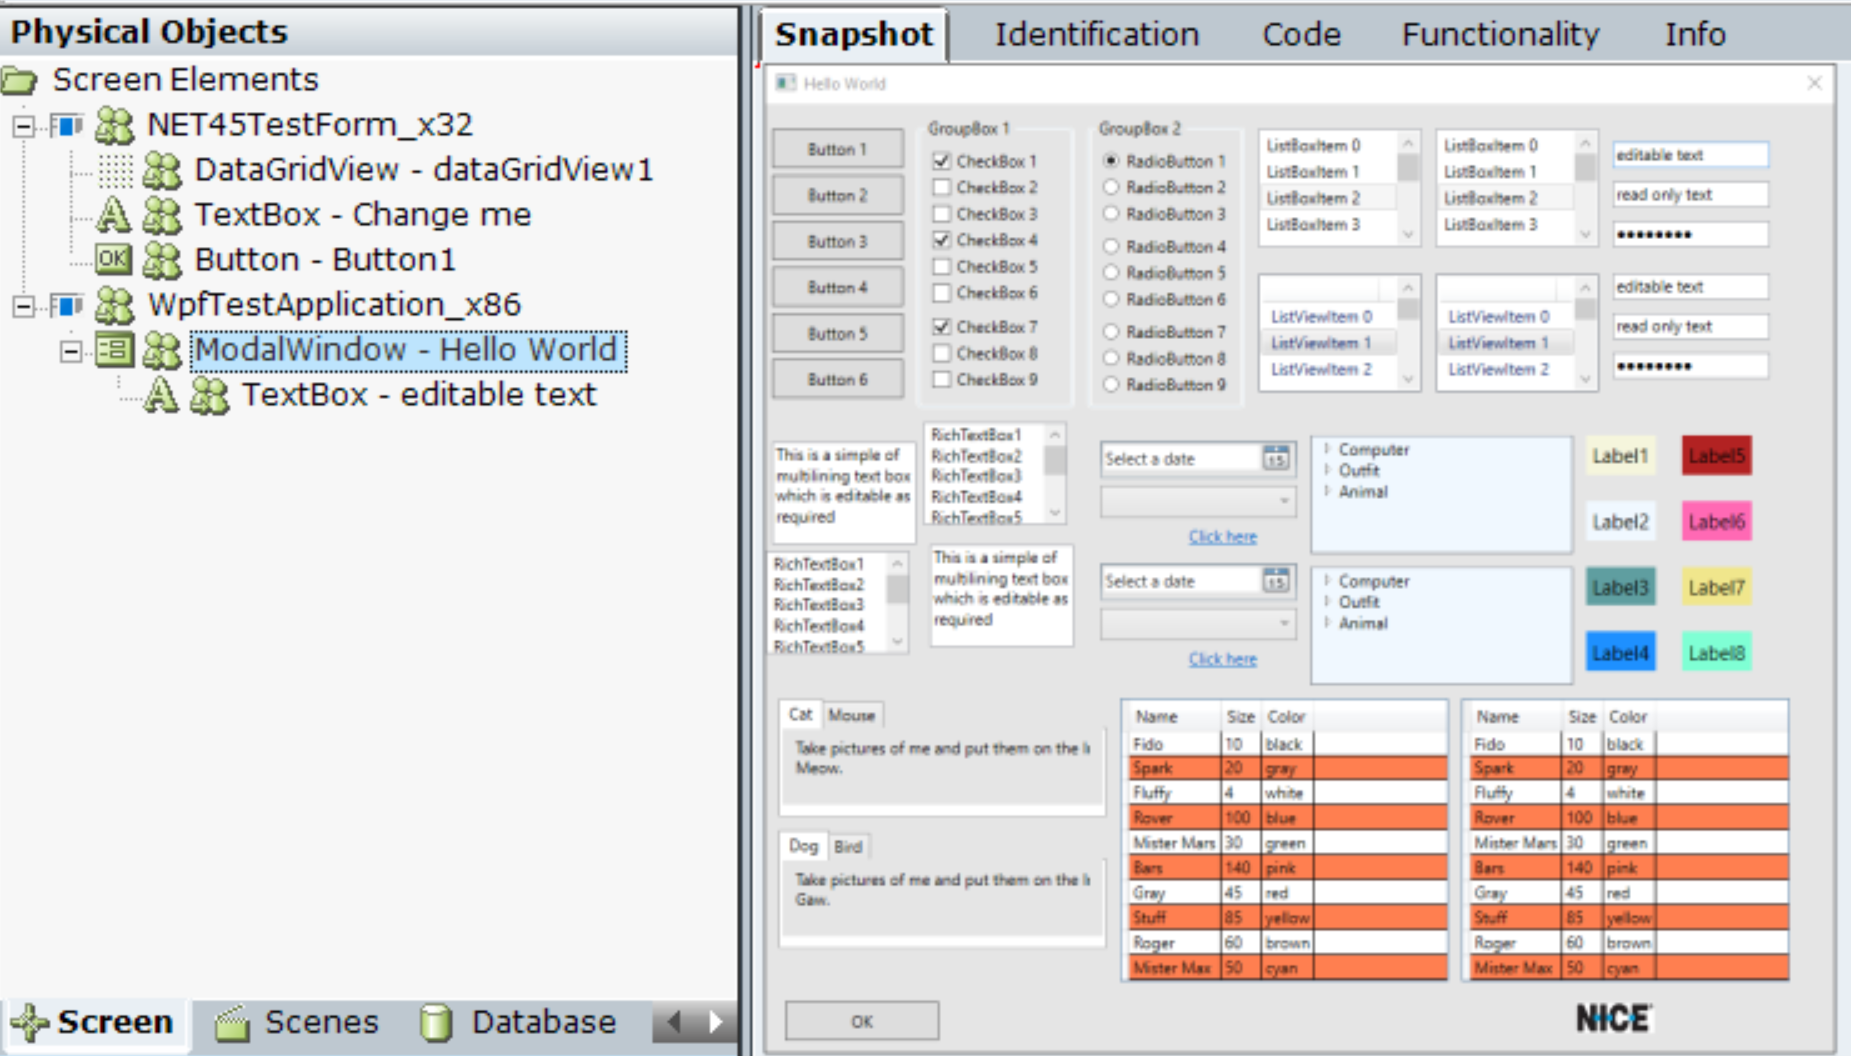The height and width of the screenshot is (1056, 1851).
Task: Select RadioButton 3 in GroupBox 2
Action: click(x=1110, y=213)
